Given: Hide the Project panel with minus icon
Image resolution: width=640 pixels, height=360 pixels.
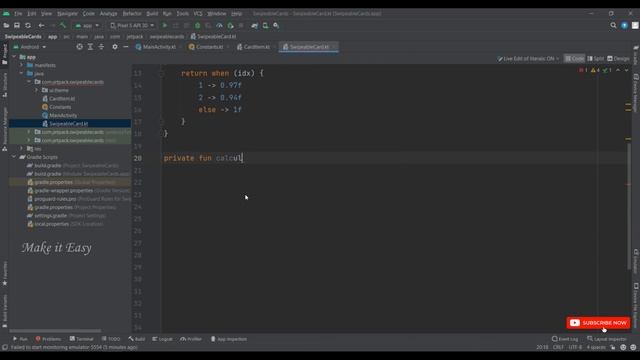Looking at the screenshot, I should [126, 47].
